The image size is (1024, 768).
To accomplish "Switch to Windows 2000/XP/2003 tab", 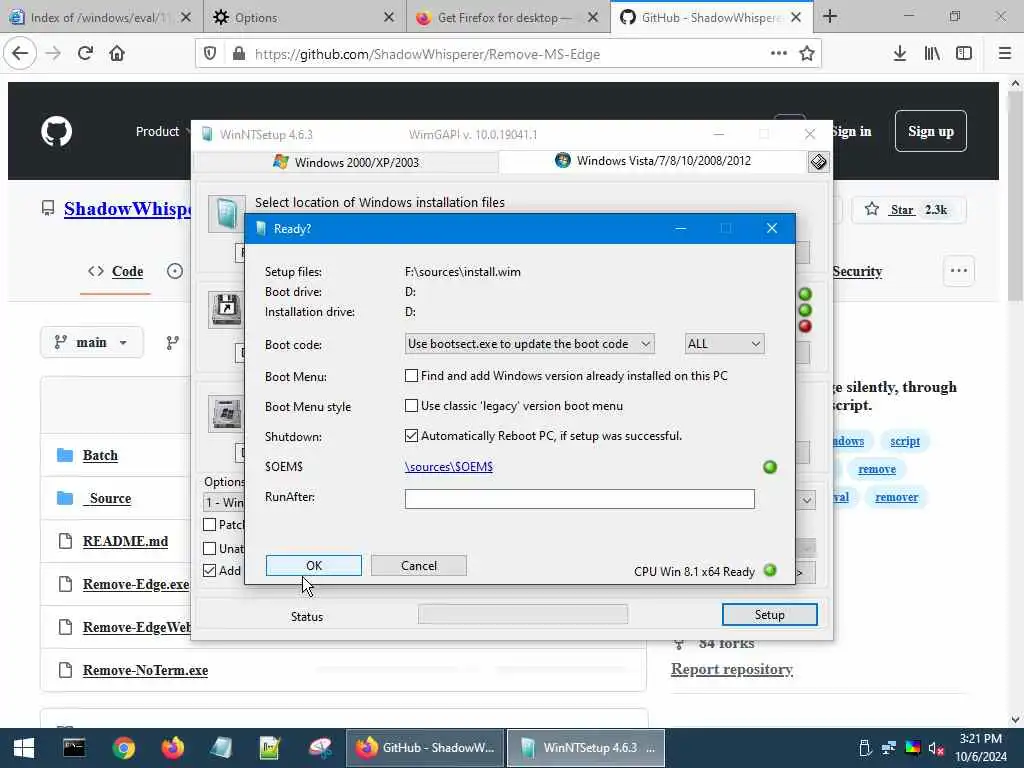I will click(x=346, y=162).
